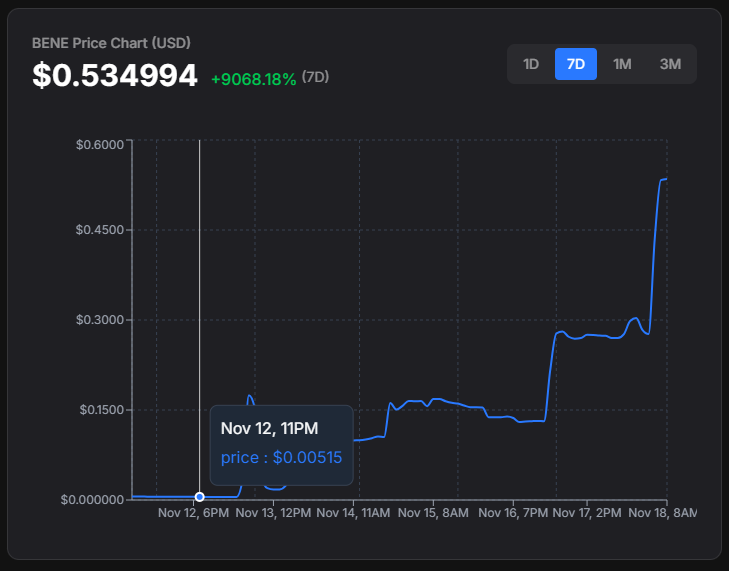Click the current price $0.534994
729x571 pixels.
115,75
